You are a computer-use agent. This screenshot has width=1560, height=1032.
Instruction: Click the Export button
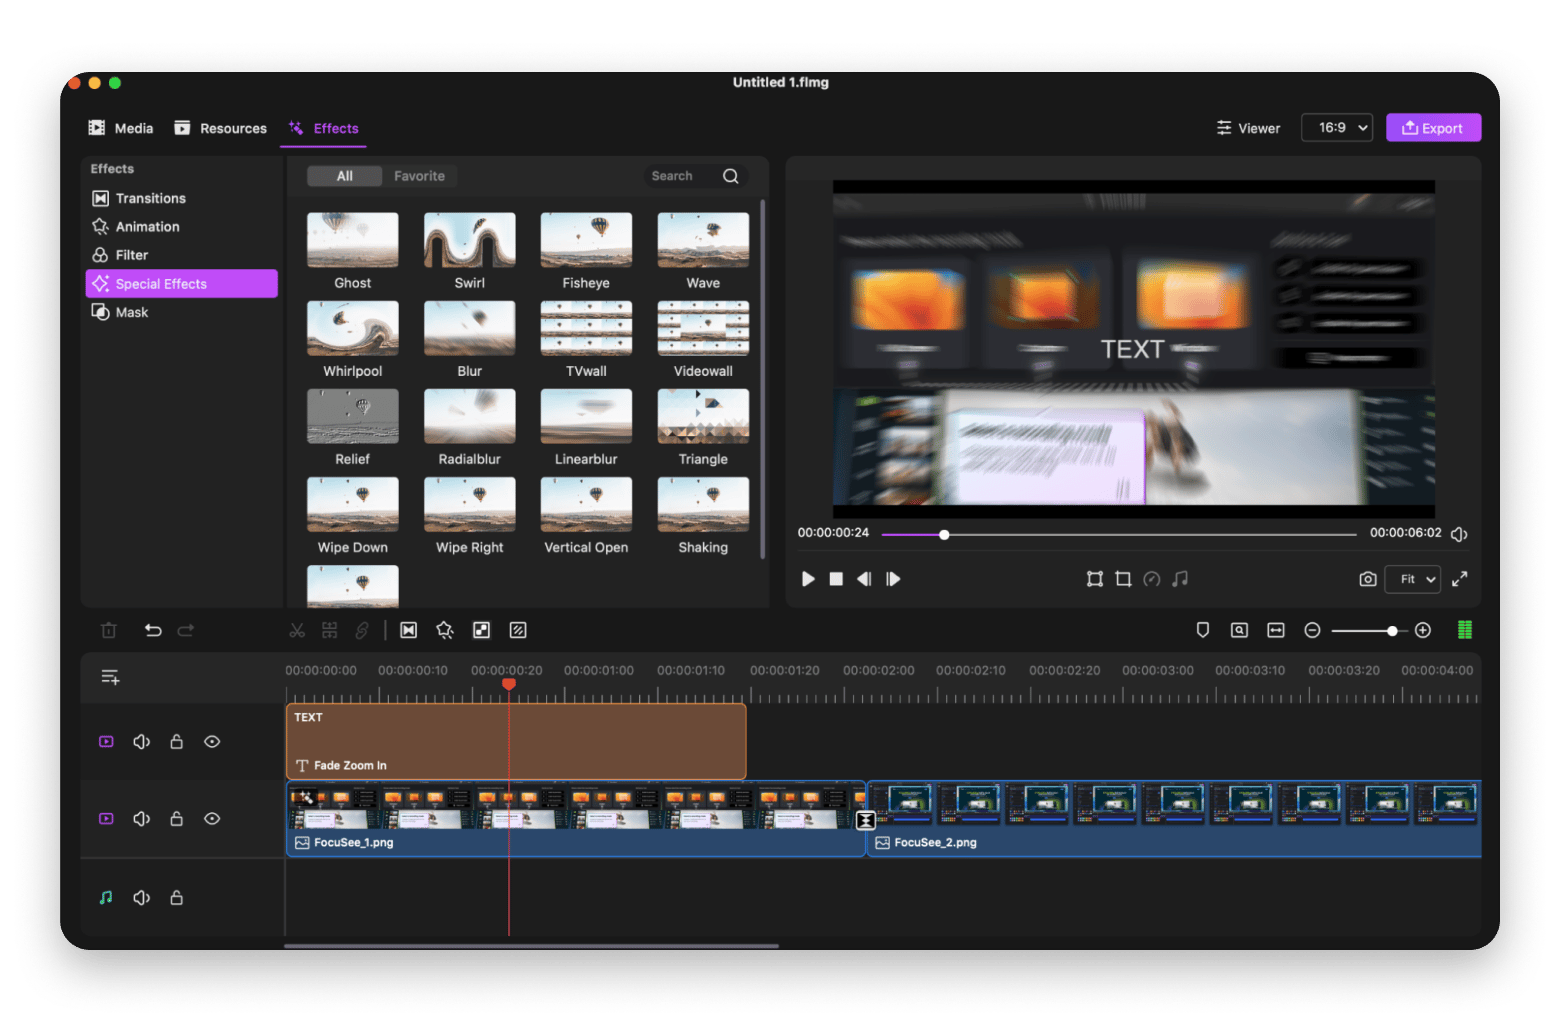click(1433, 127)
